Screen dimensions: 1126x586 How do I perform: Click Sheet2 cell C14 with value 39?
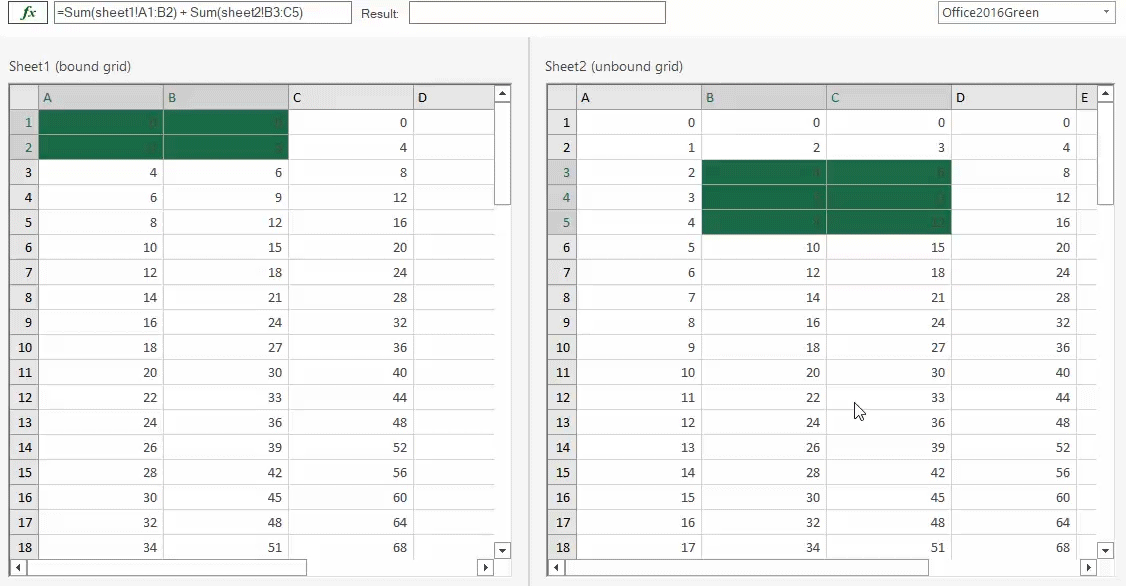tap(889, 447)
